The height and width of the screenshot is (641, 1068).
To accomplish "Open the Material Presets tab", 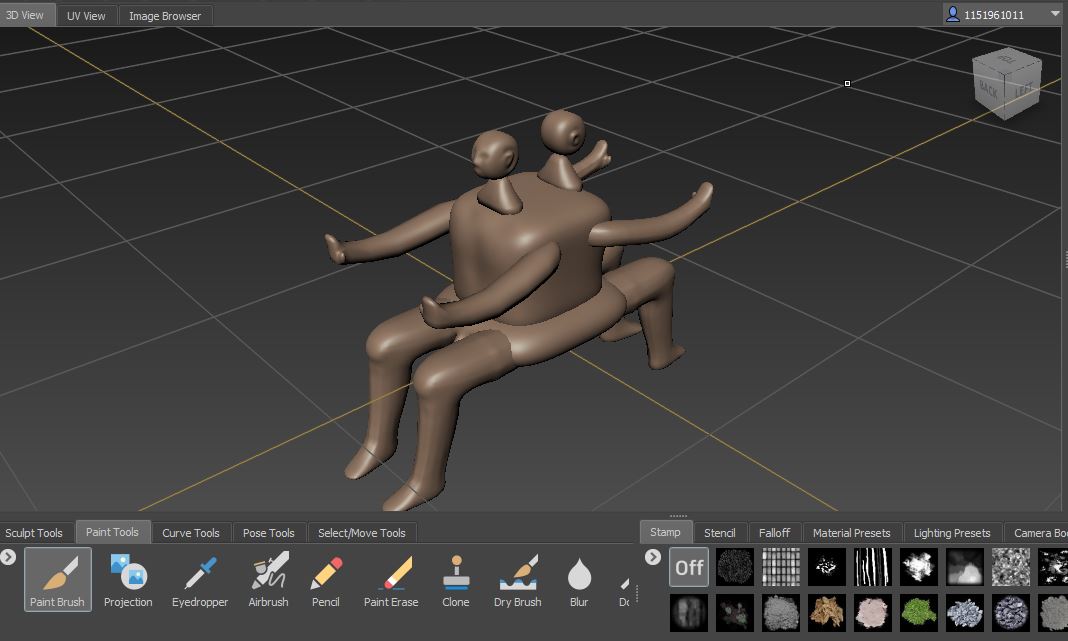I will point(851,533).
